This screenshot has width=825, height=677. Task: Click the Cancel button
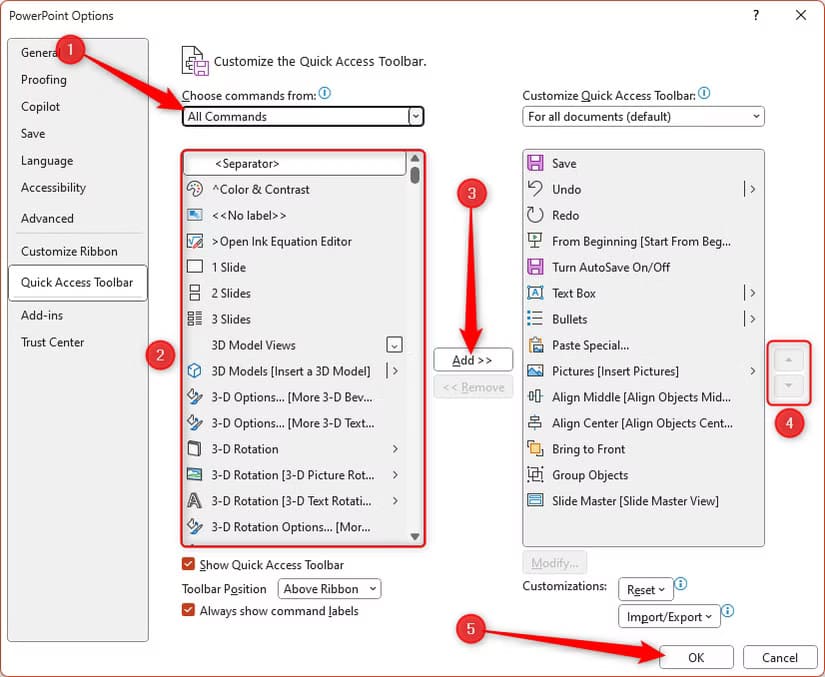coord(779,657)
